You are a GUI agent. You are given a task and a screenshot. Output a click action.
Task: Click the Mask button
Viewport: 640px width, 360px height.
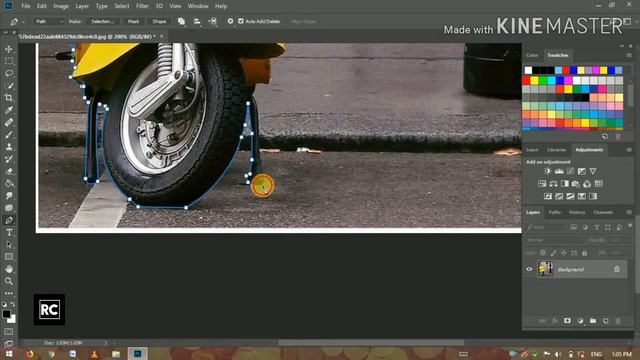(133, 21)
